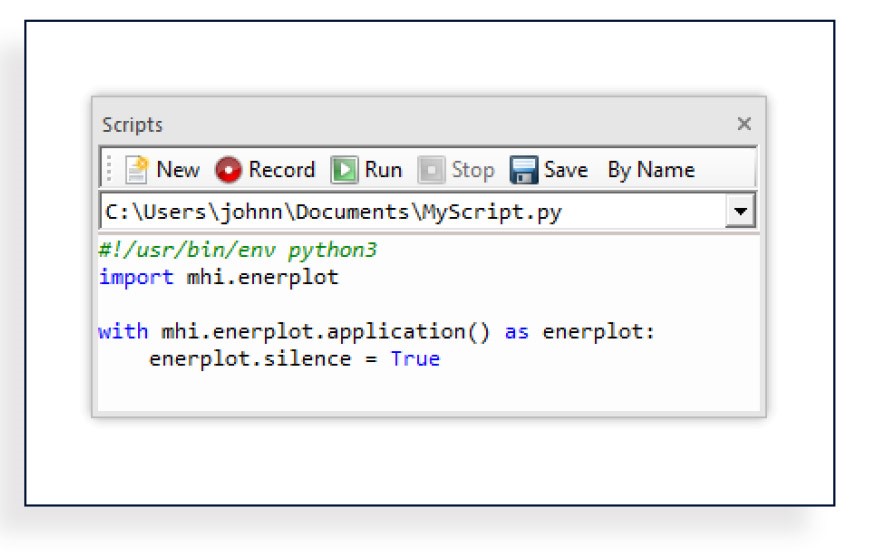880x552 pixels.
Task: Expand the script path dropdown arrow
Action: click(x=741, y=212)
